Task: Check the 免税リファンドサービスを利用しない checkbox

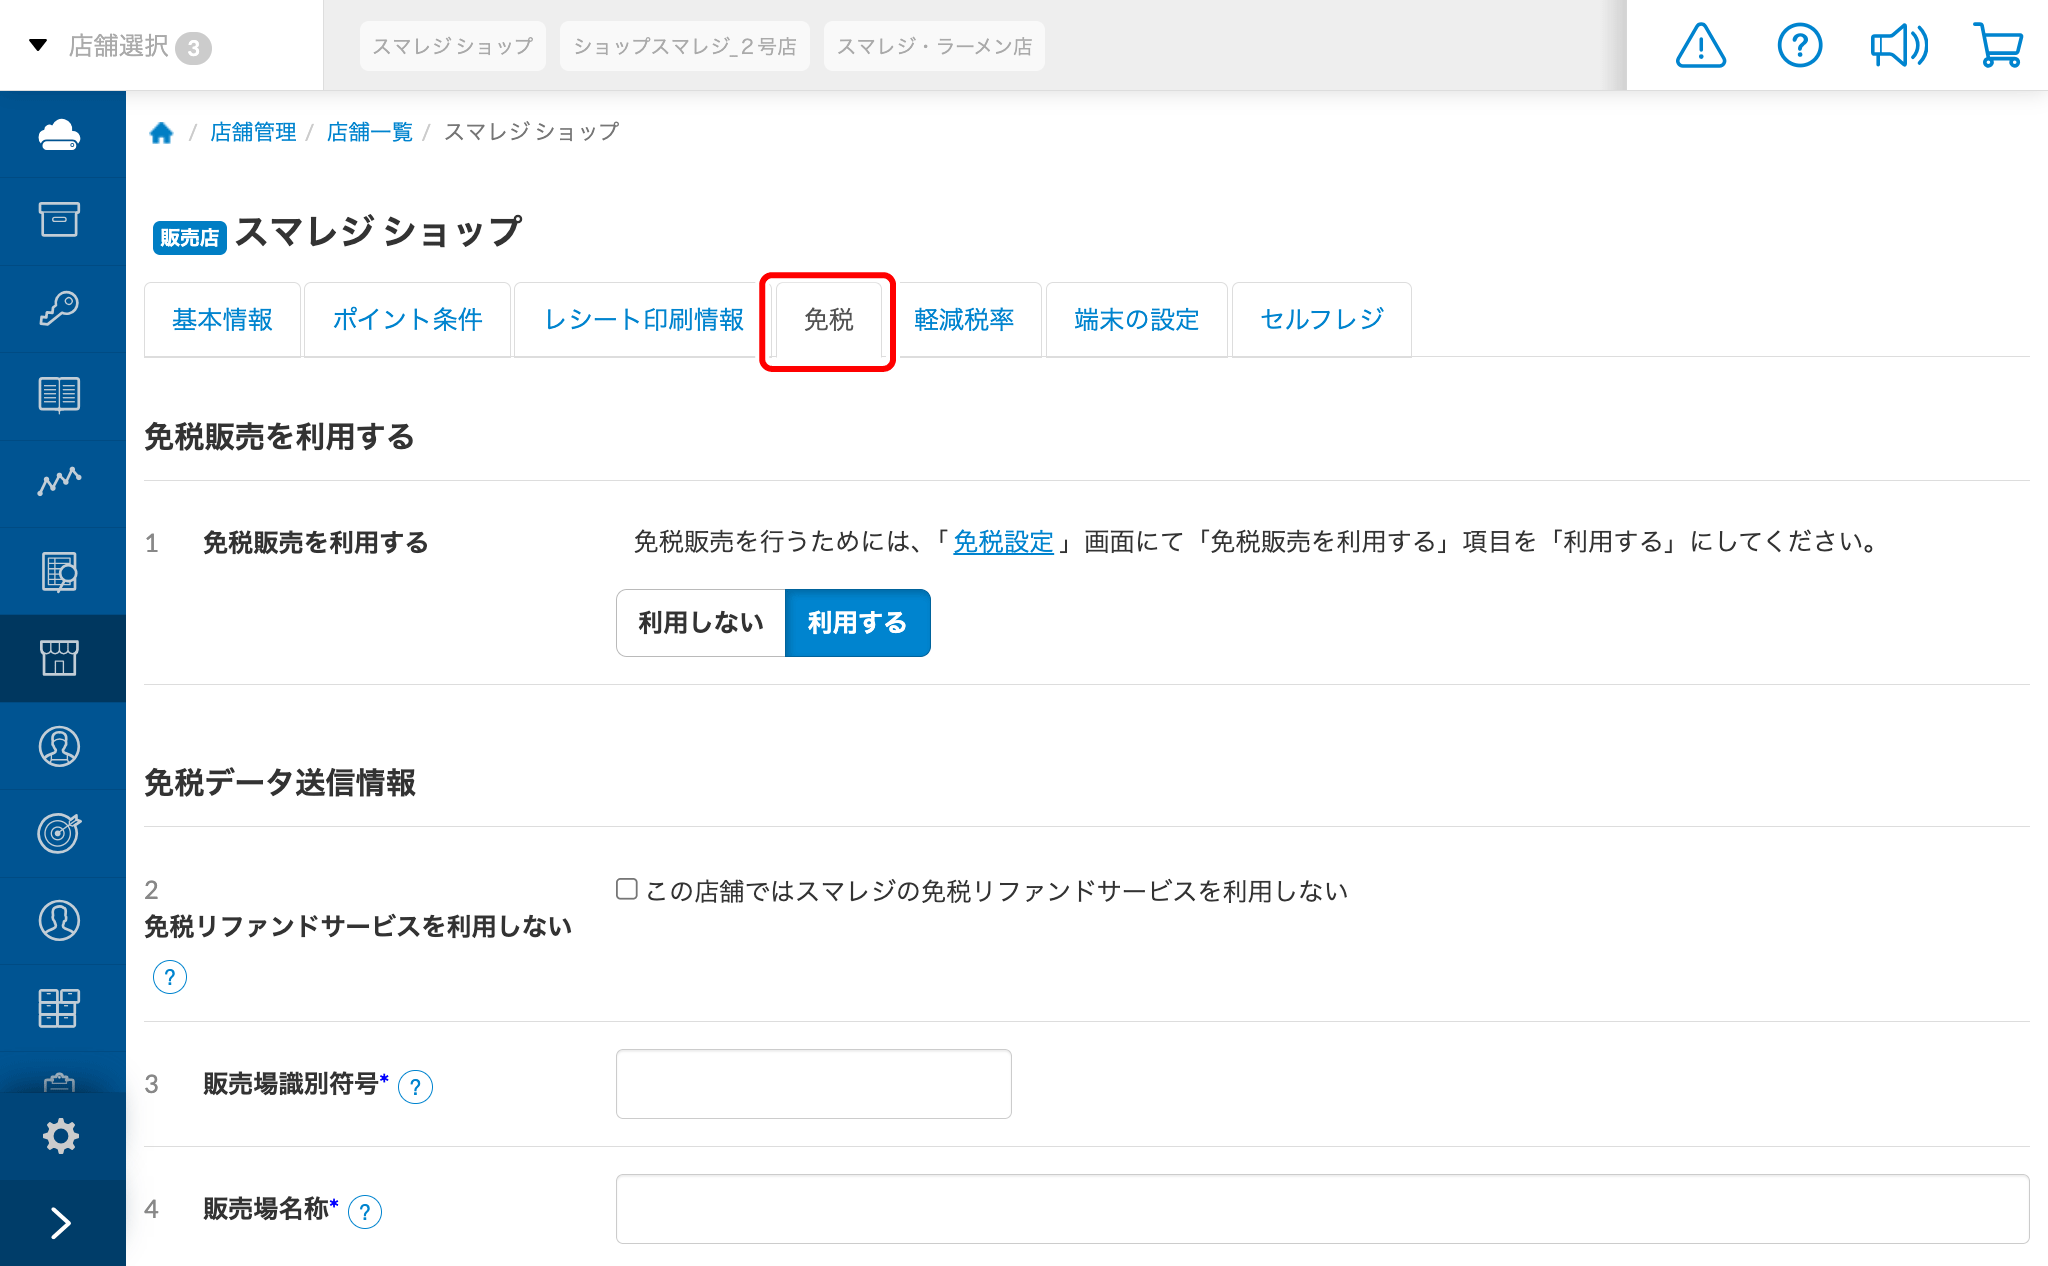Action: (627, 889)
